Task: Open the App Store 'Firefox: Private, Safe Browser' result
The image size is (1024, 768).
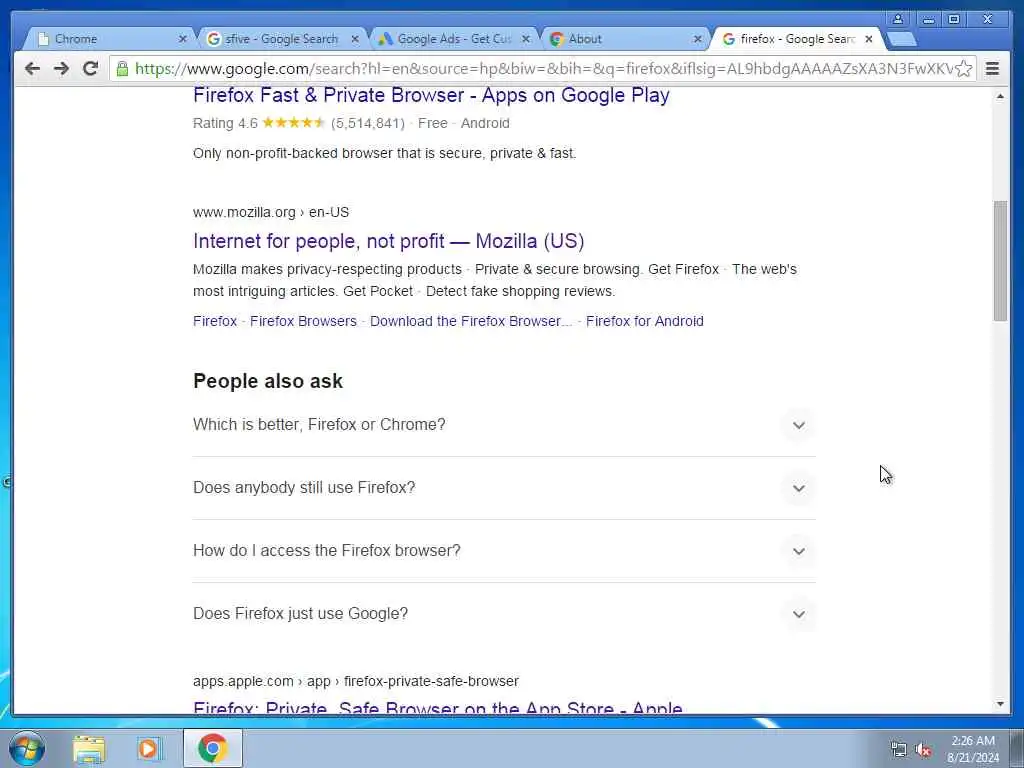Action: coord(438,708)
